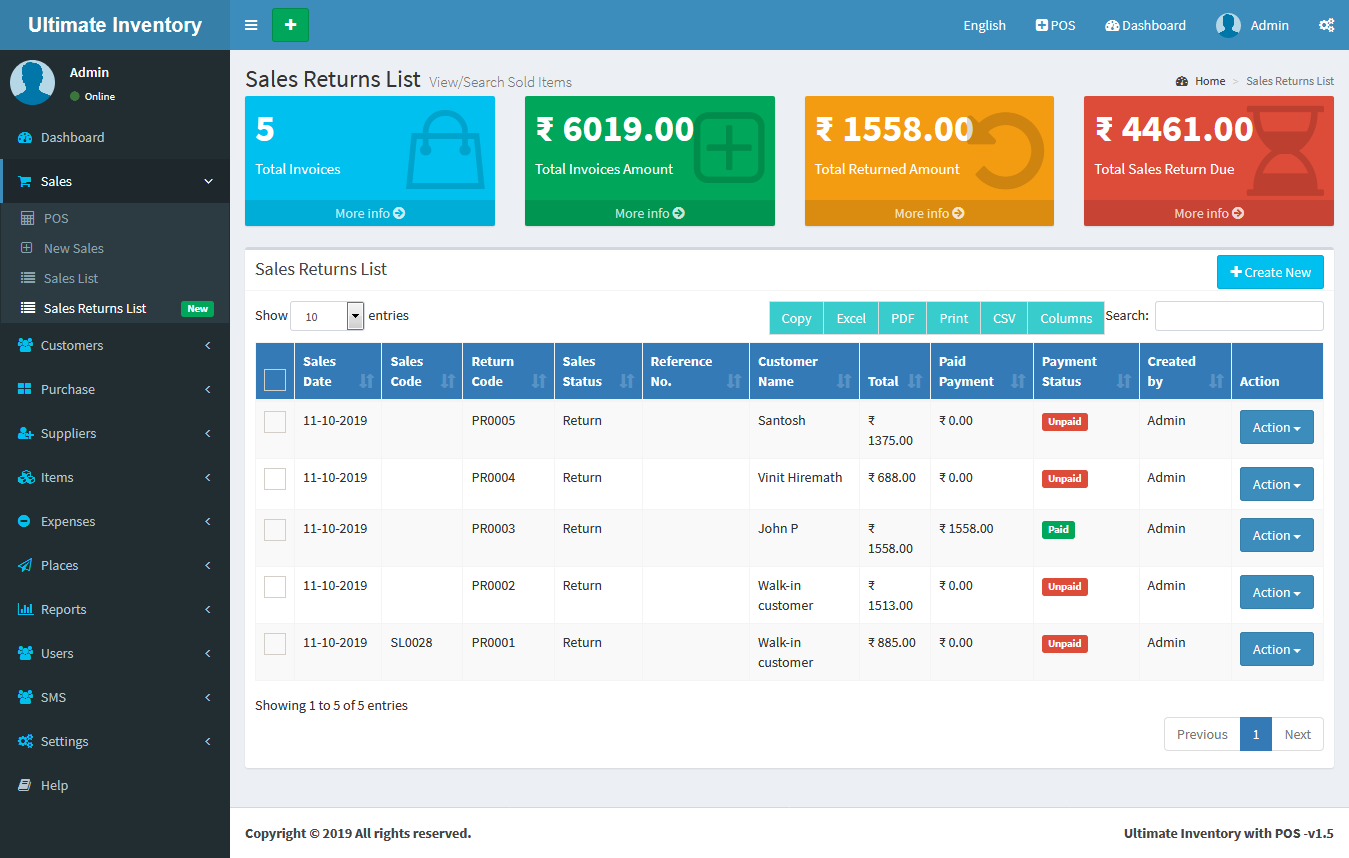Image resolution: width=1349 pixels, height=858 pixels.
Task: Click the hamburger sidebar toggle icon
Action: click(251, 25)
